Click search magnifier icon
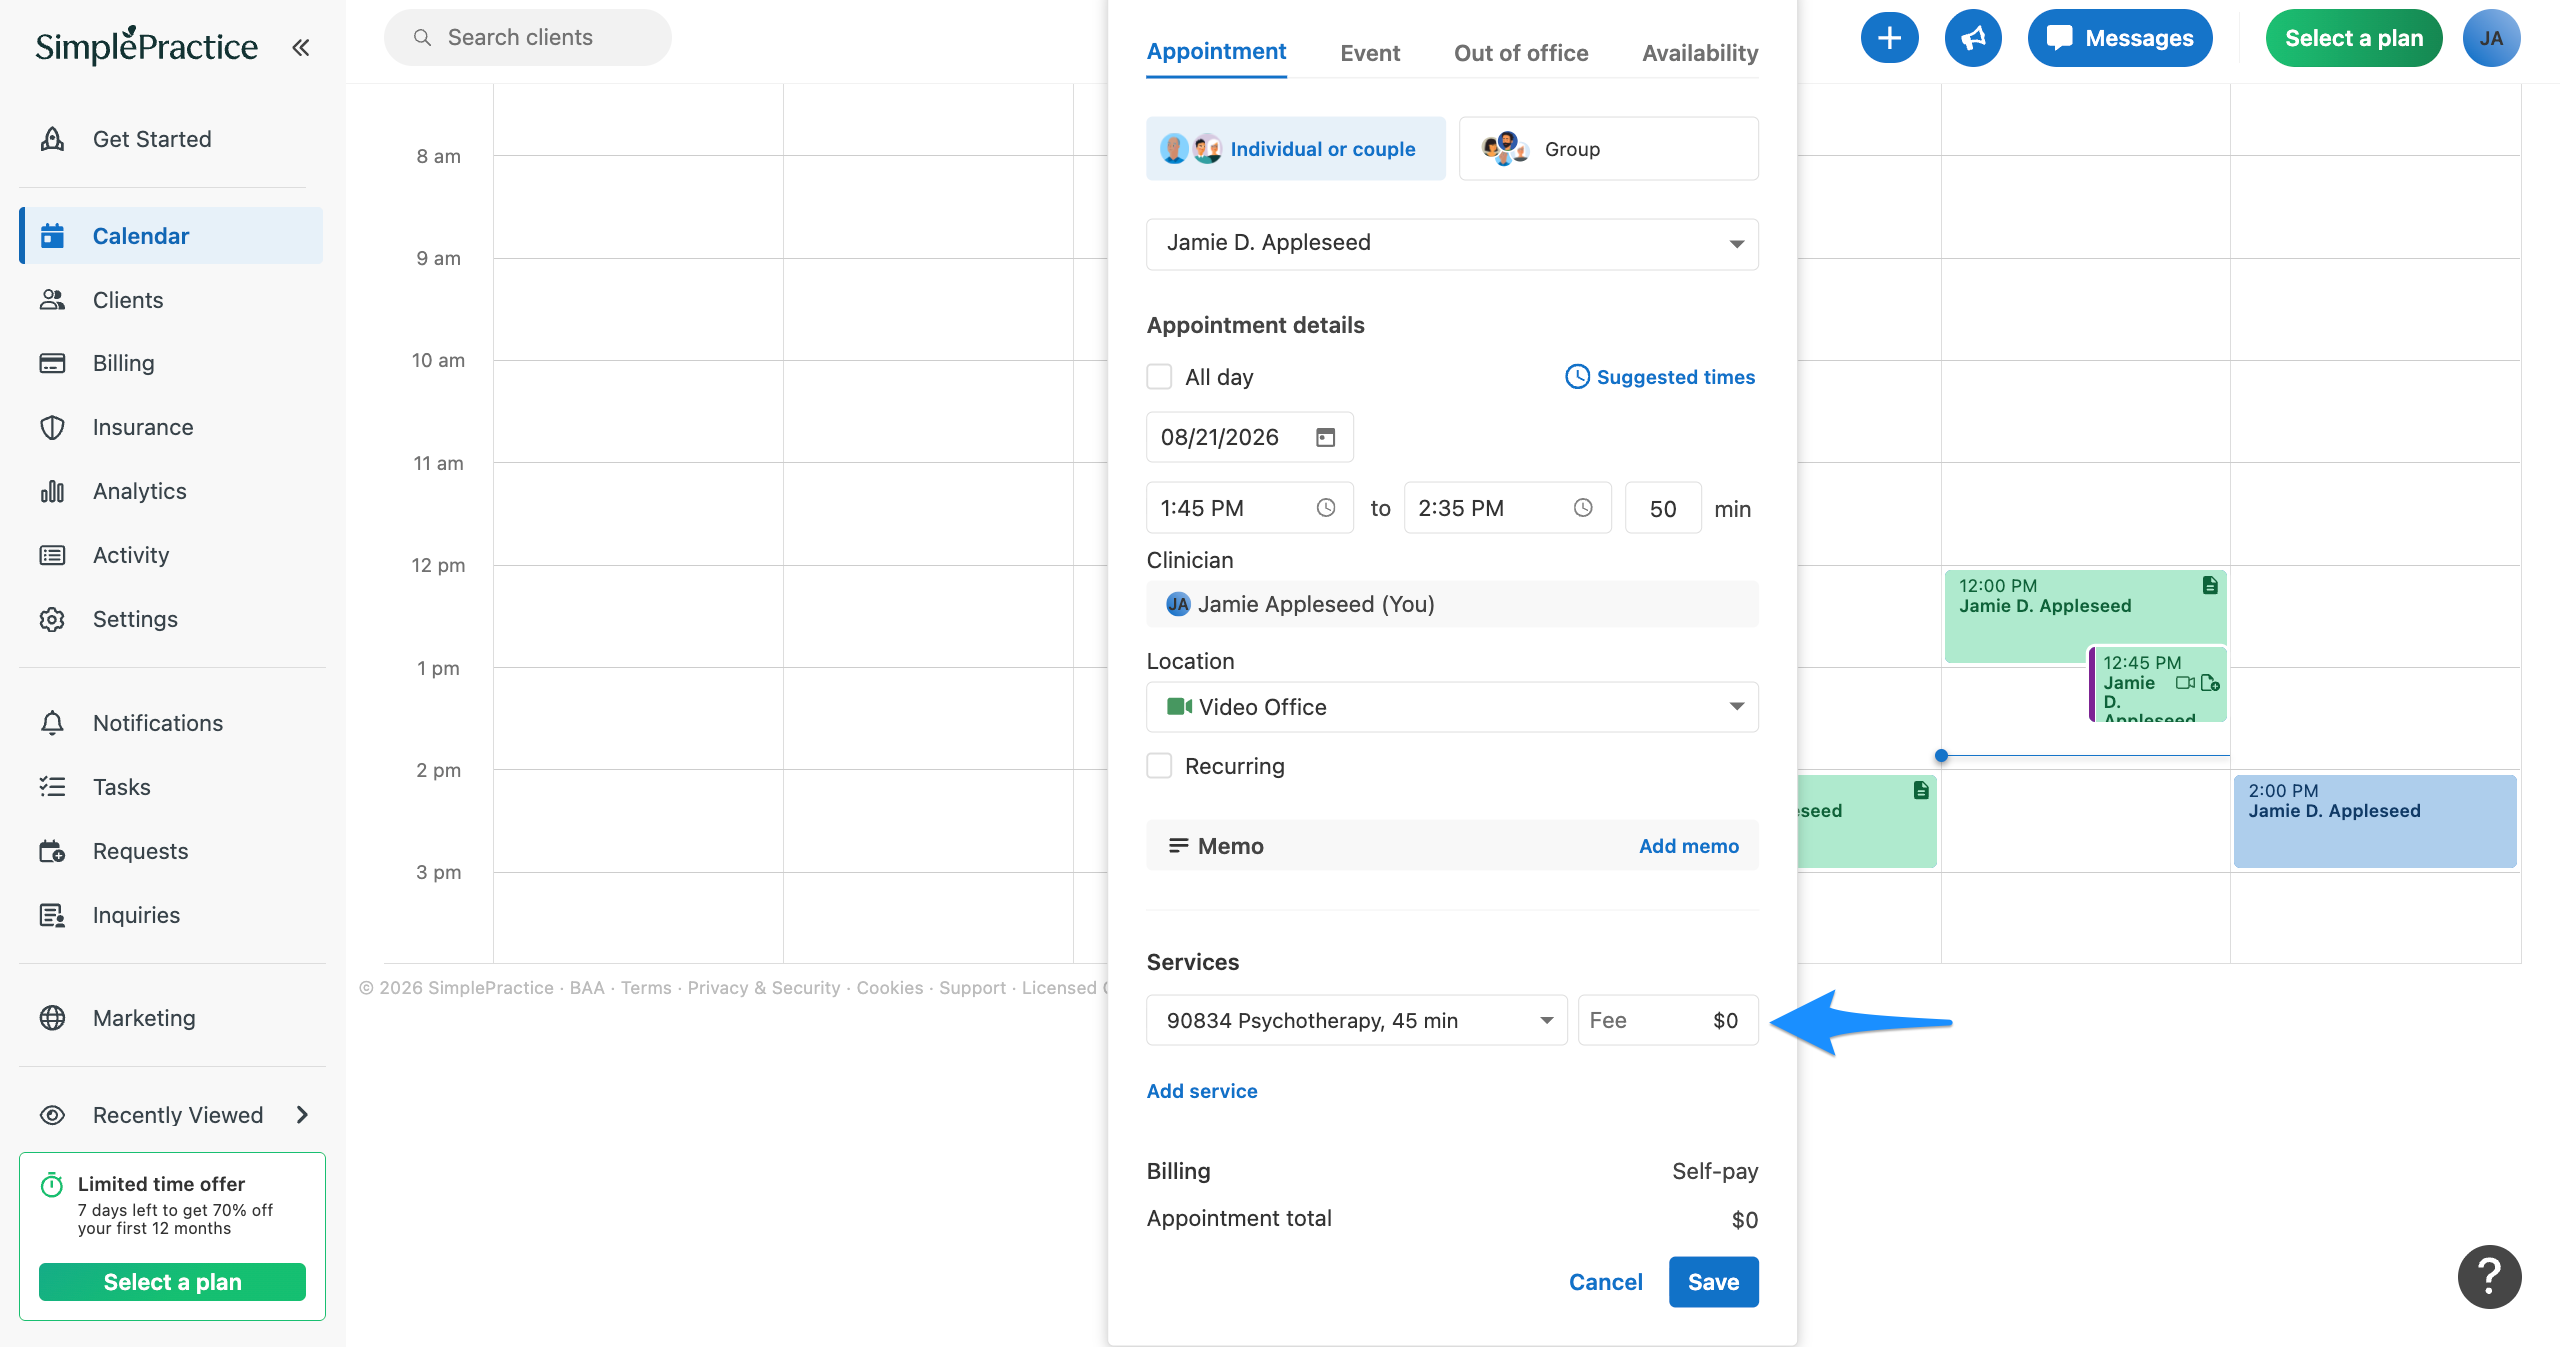This screenshot has height=1347, width=2560. 422,38
